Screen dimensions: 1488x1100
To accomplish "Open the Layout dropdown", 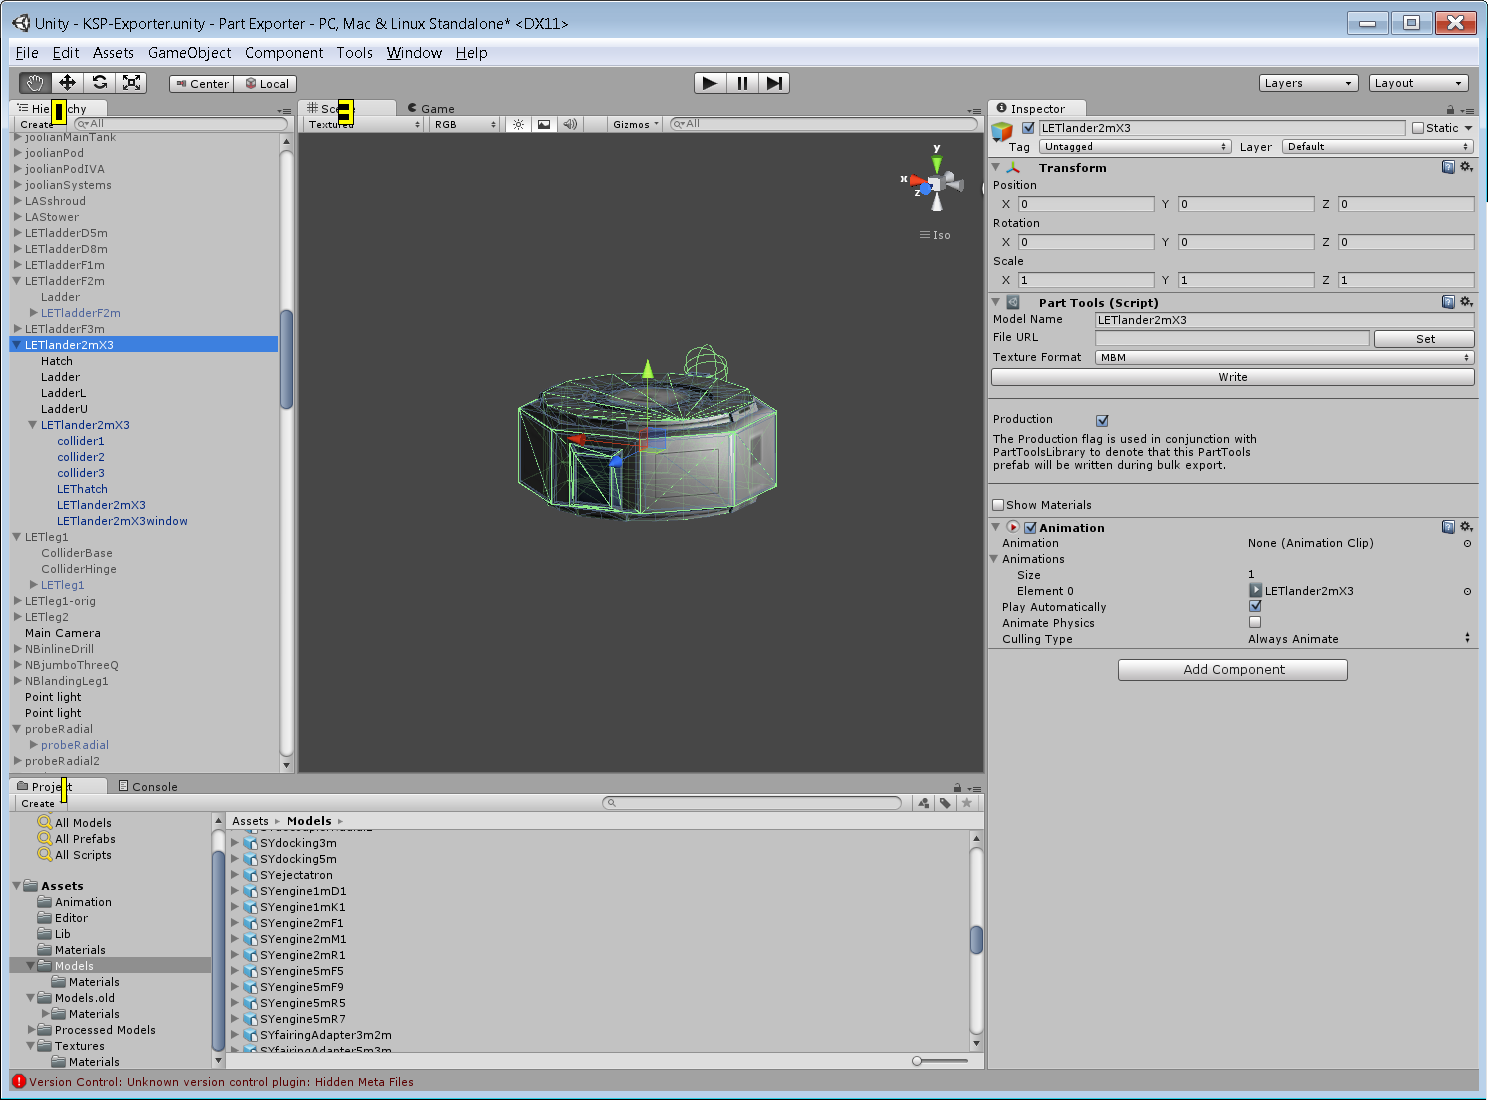I will pos(1419,83).
